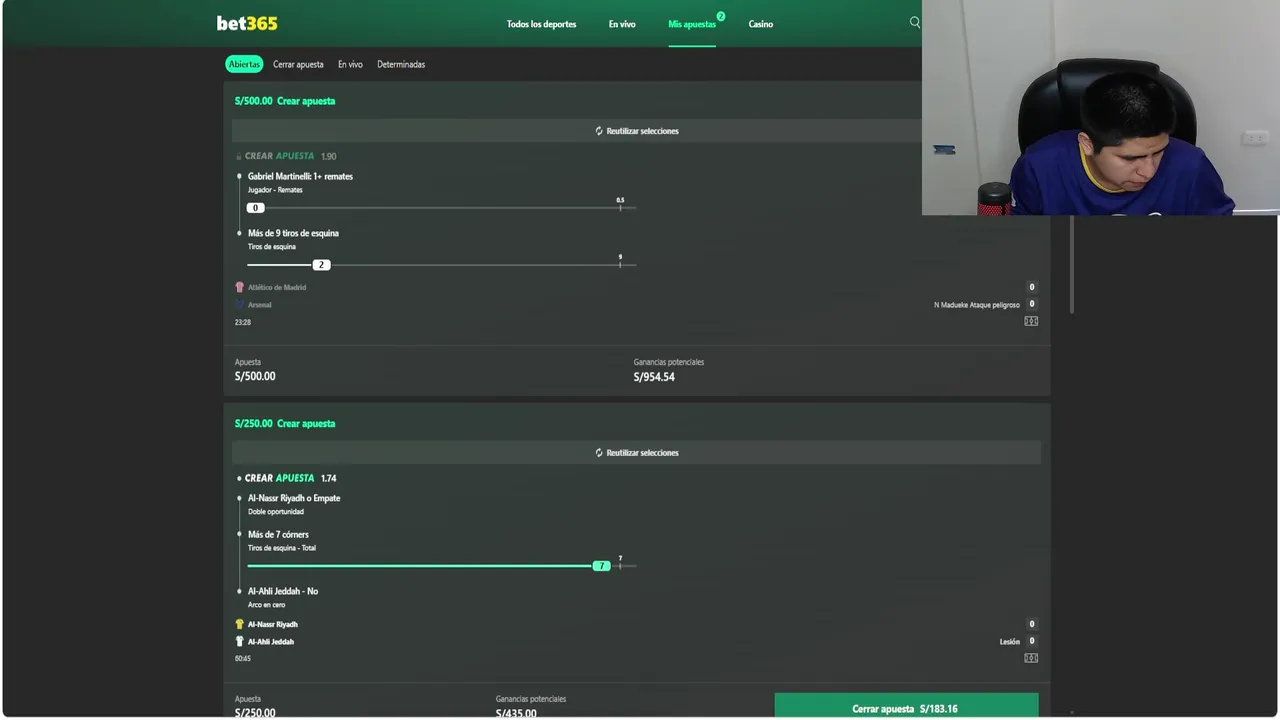Click Más de 7 córners progress bar
Viewport: 1280px width, 720px height.
point(441,566)
